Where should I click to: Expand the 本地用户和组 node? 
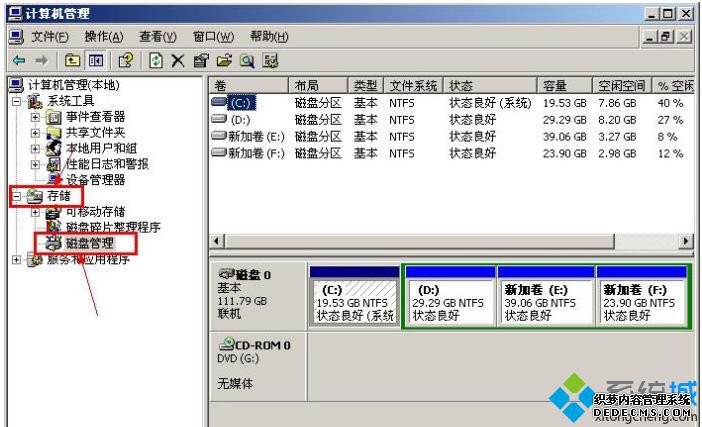35,149
